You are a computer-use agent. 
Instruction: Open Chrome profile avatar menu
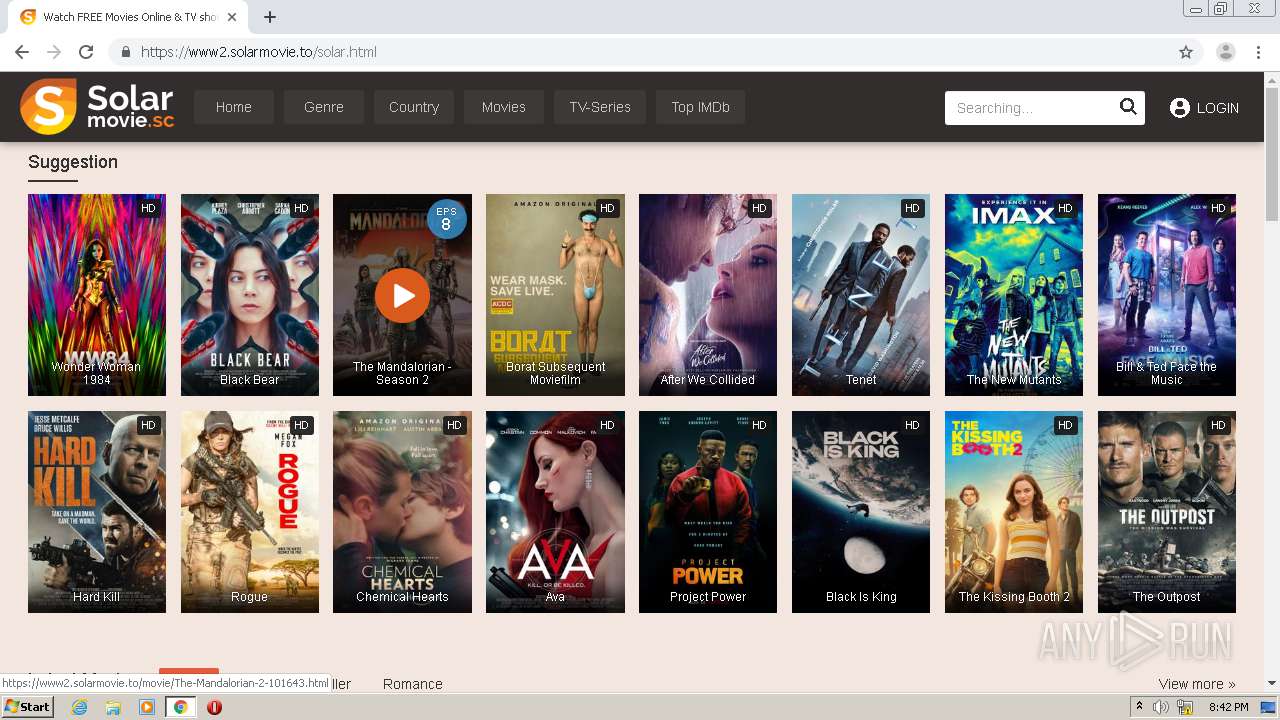1226,52
